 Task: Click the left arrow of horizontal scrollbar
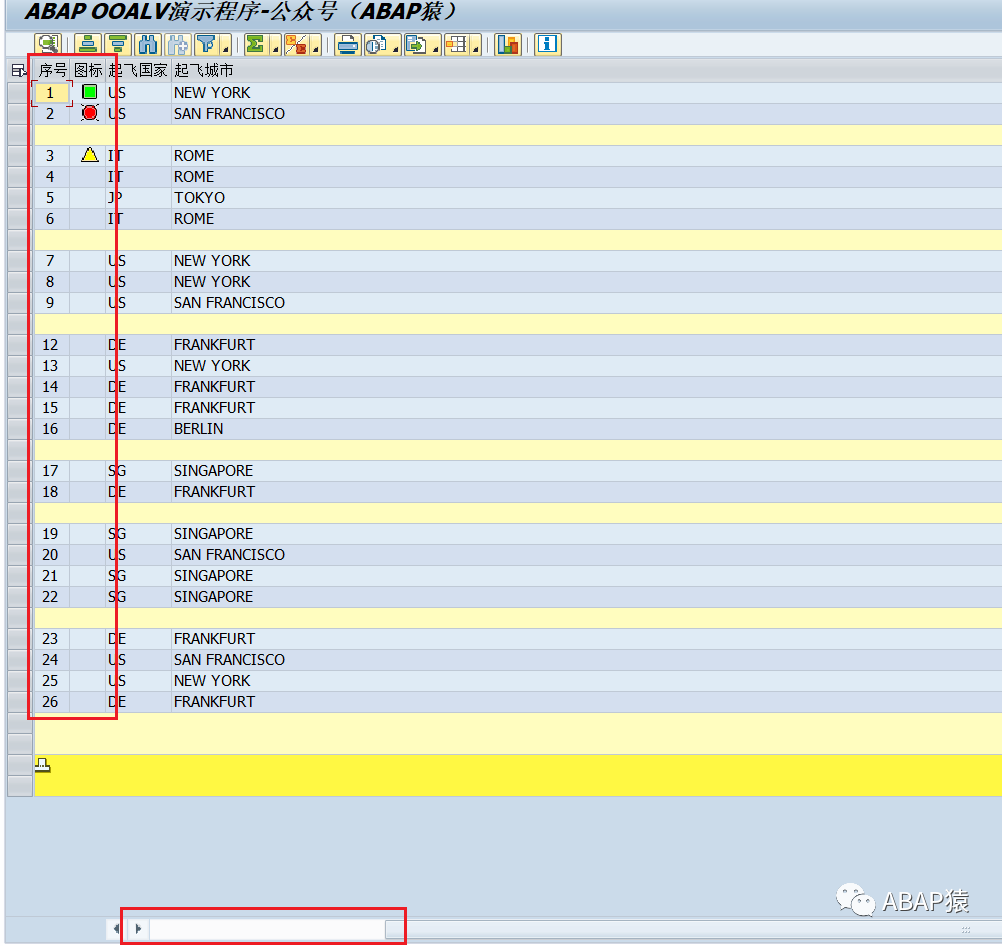116,928
